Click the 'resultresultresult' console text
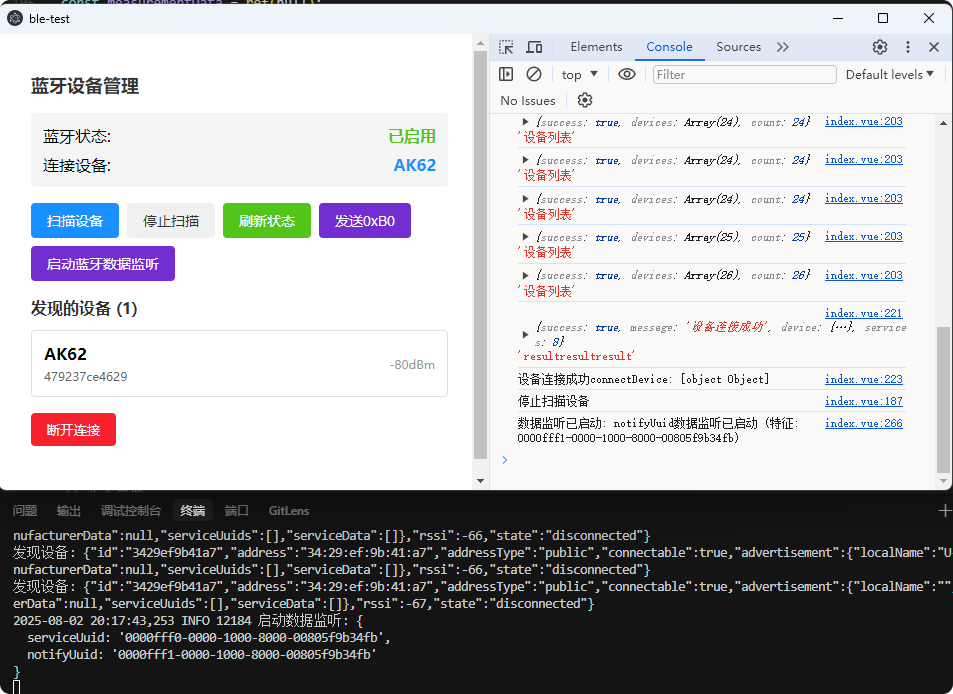Image resolution: width=953 pixels, height=694 pixels. 576,356
